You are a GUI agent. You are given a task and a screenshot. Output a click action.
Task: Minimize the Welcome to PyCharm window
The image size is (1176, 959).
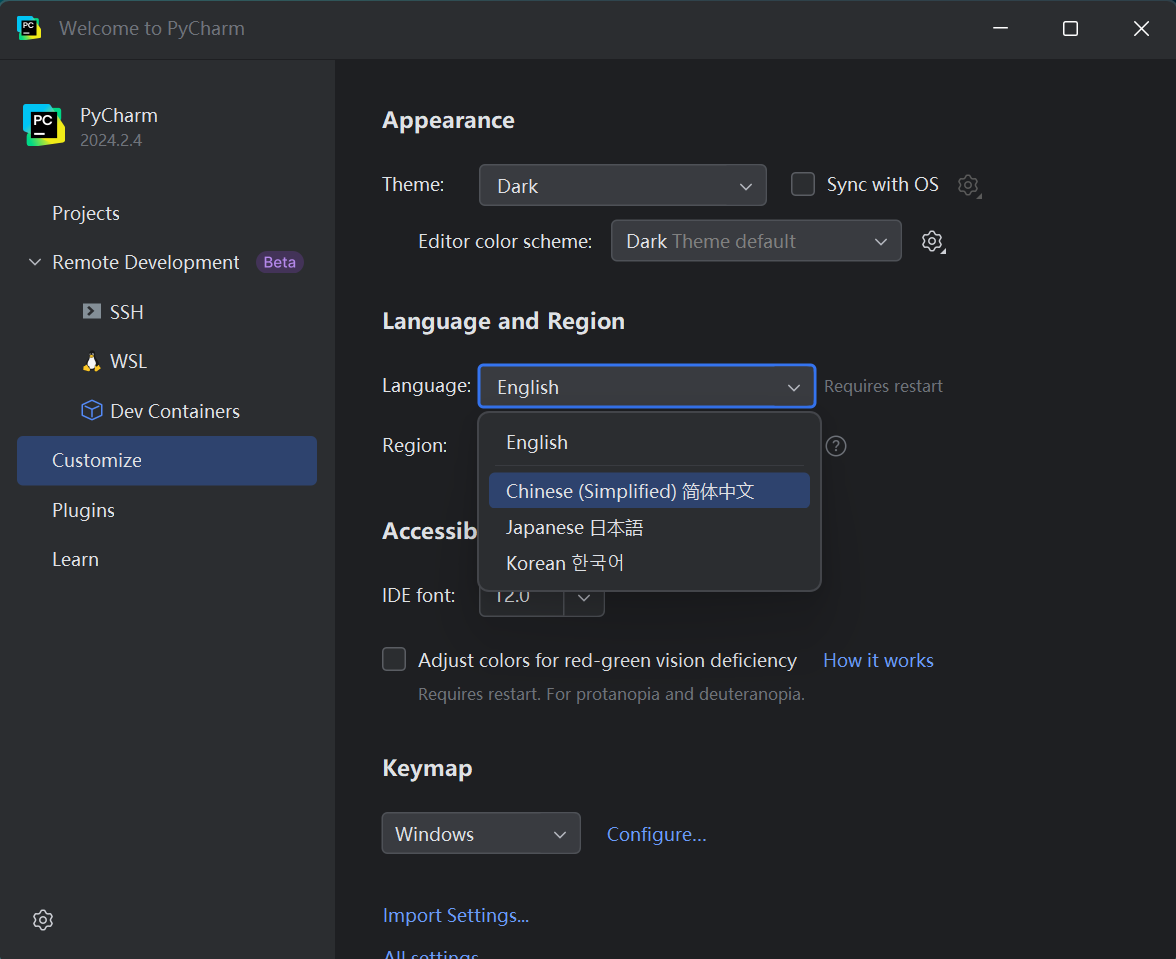click(x=1000, y=28)
